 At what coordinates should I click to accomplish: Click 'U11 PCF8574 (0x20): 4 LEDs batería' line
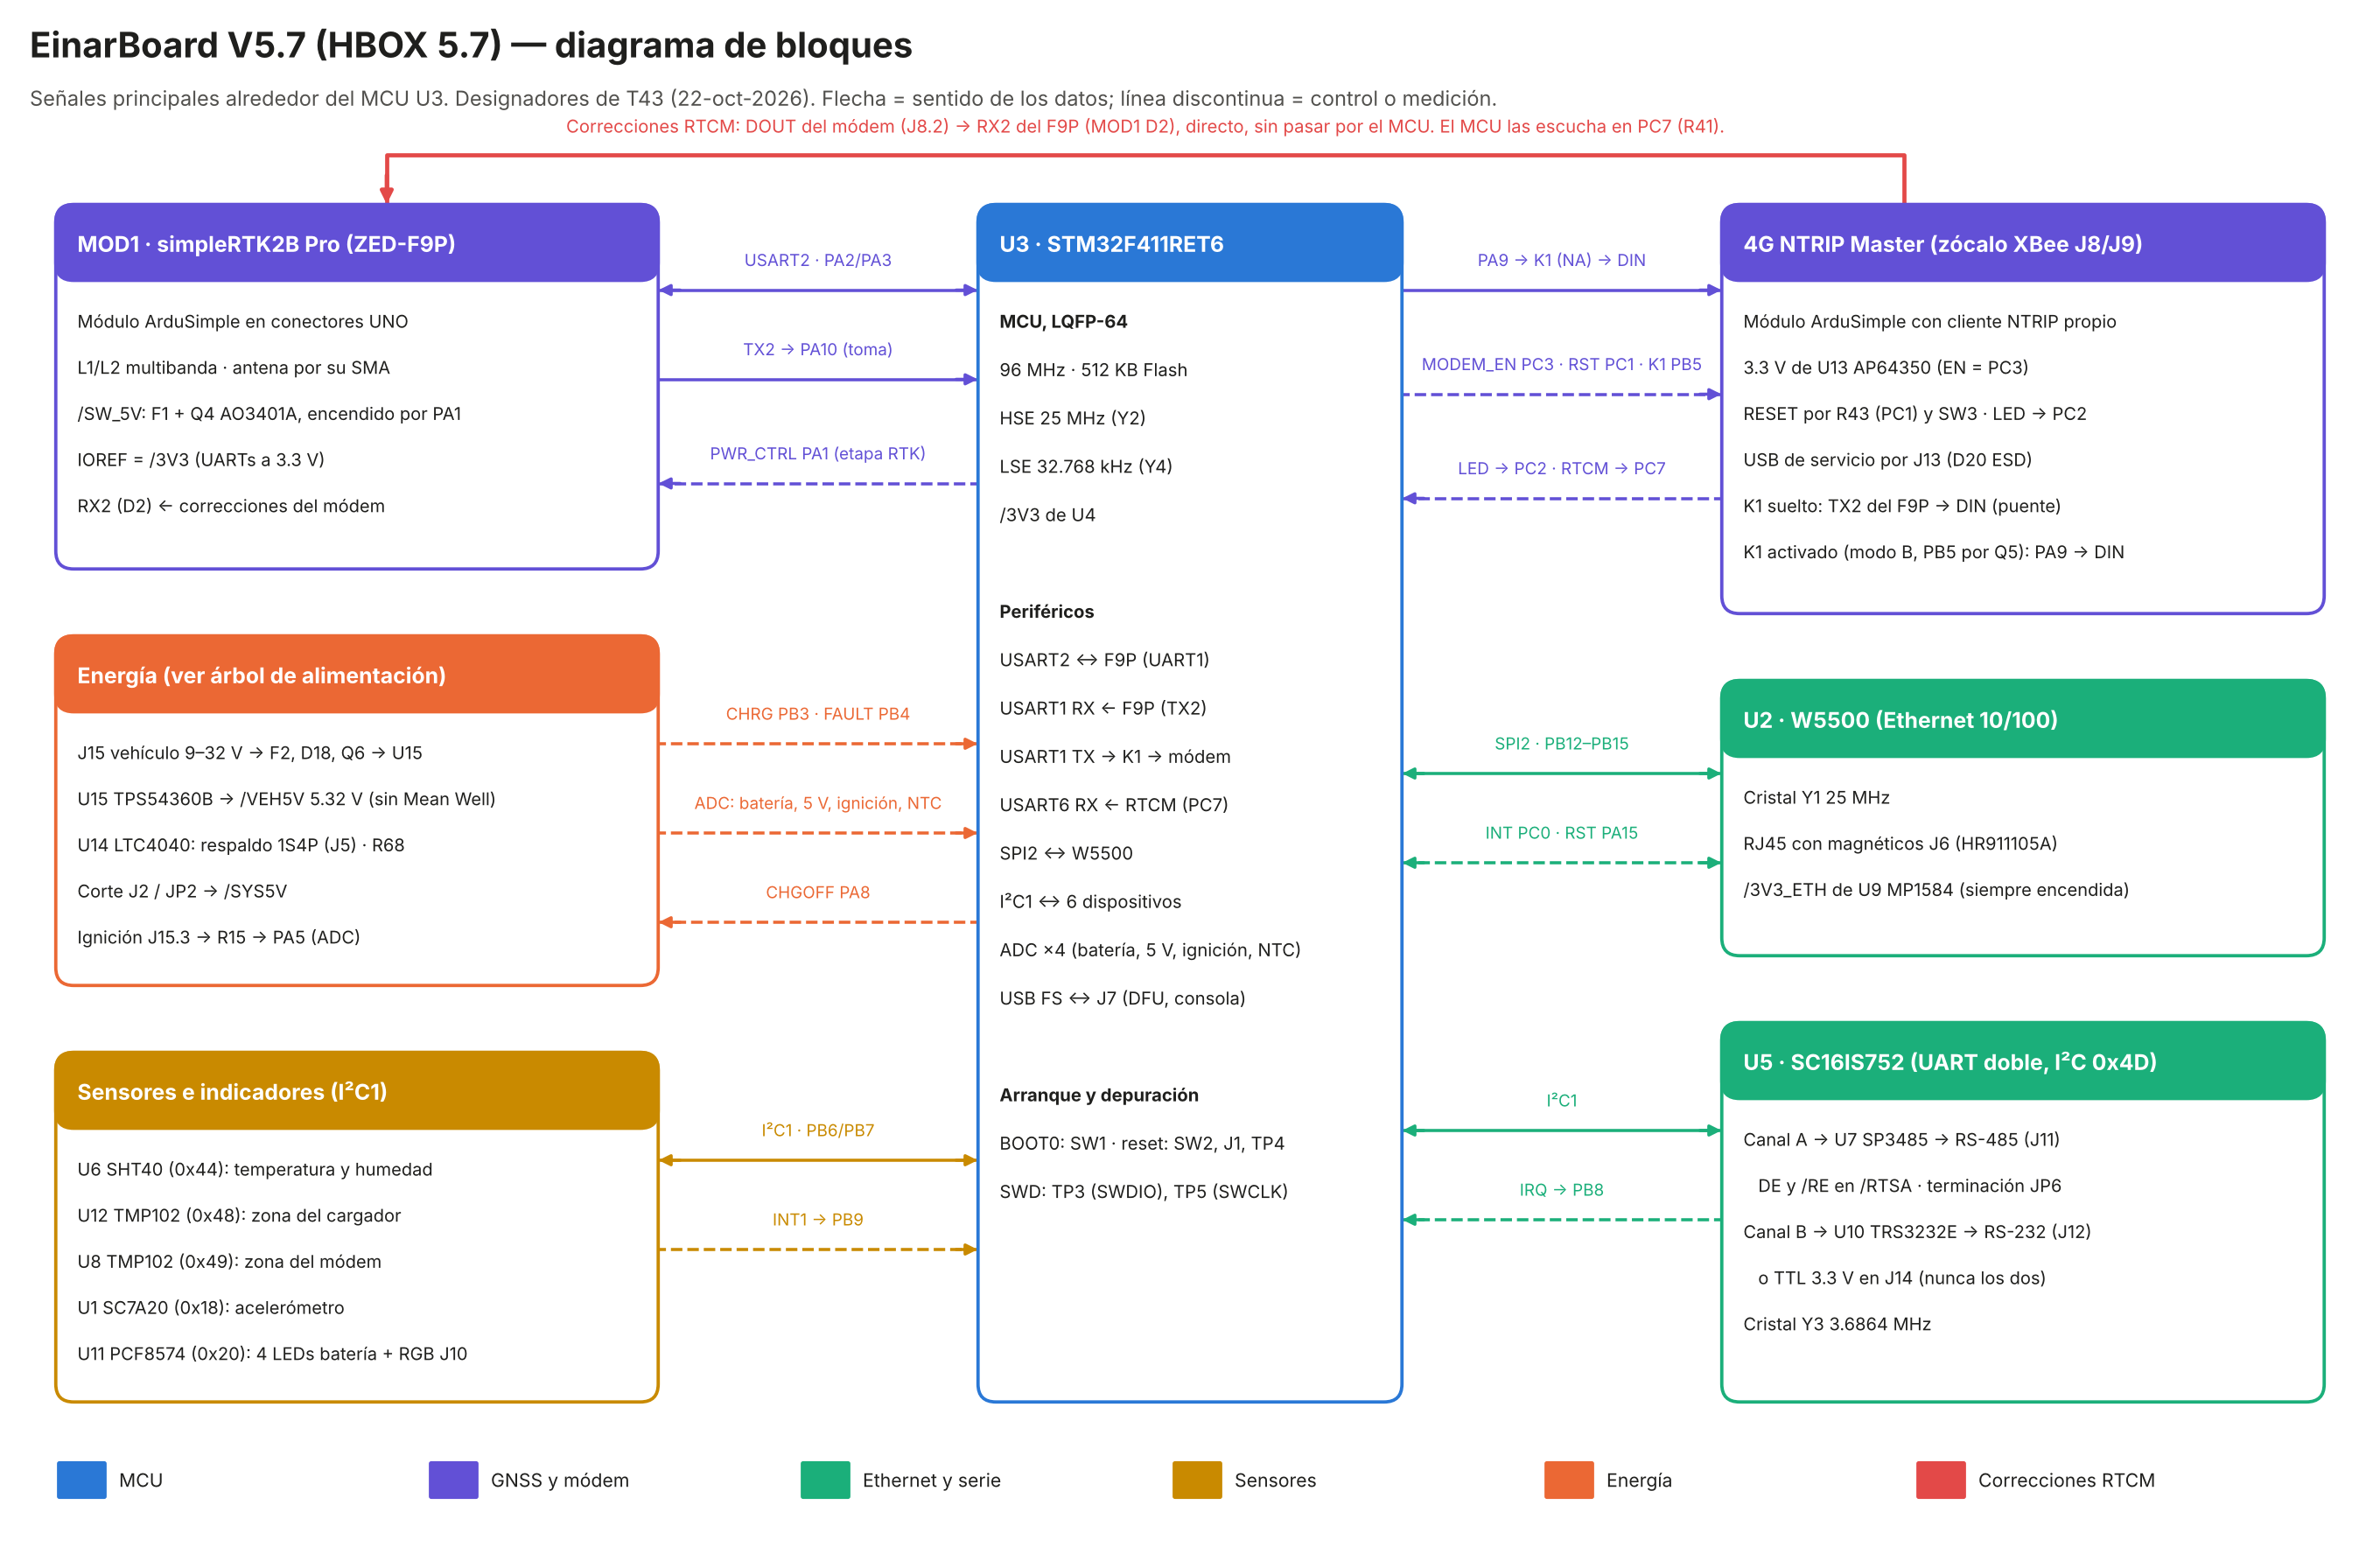[x=272, y=1353]
